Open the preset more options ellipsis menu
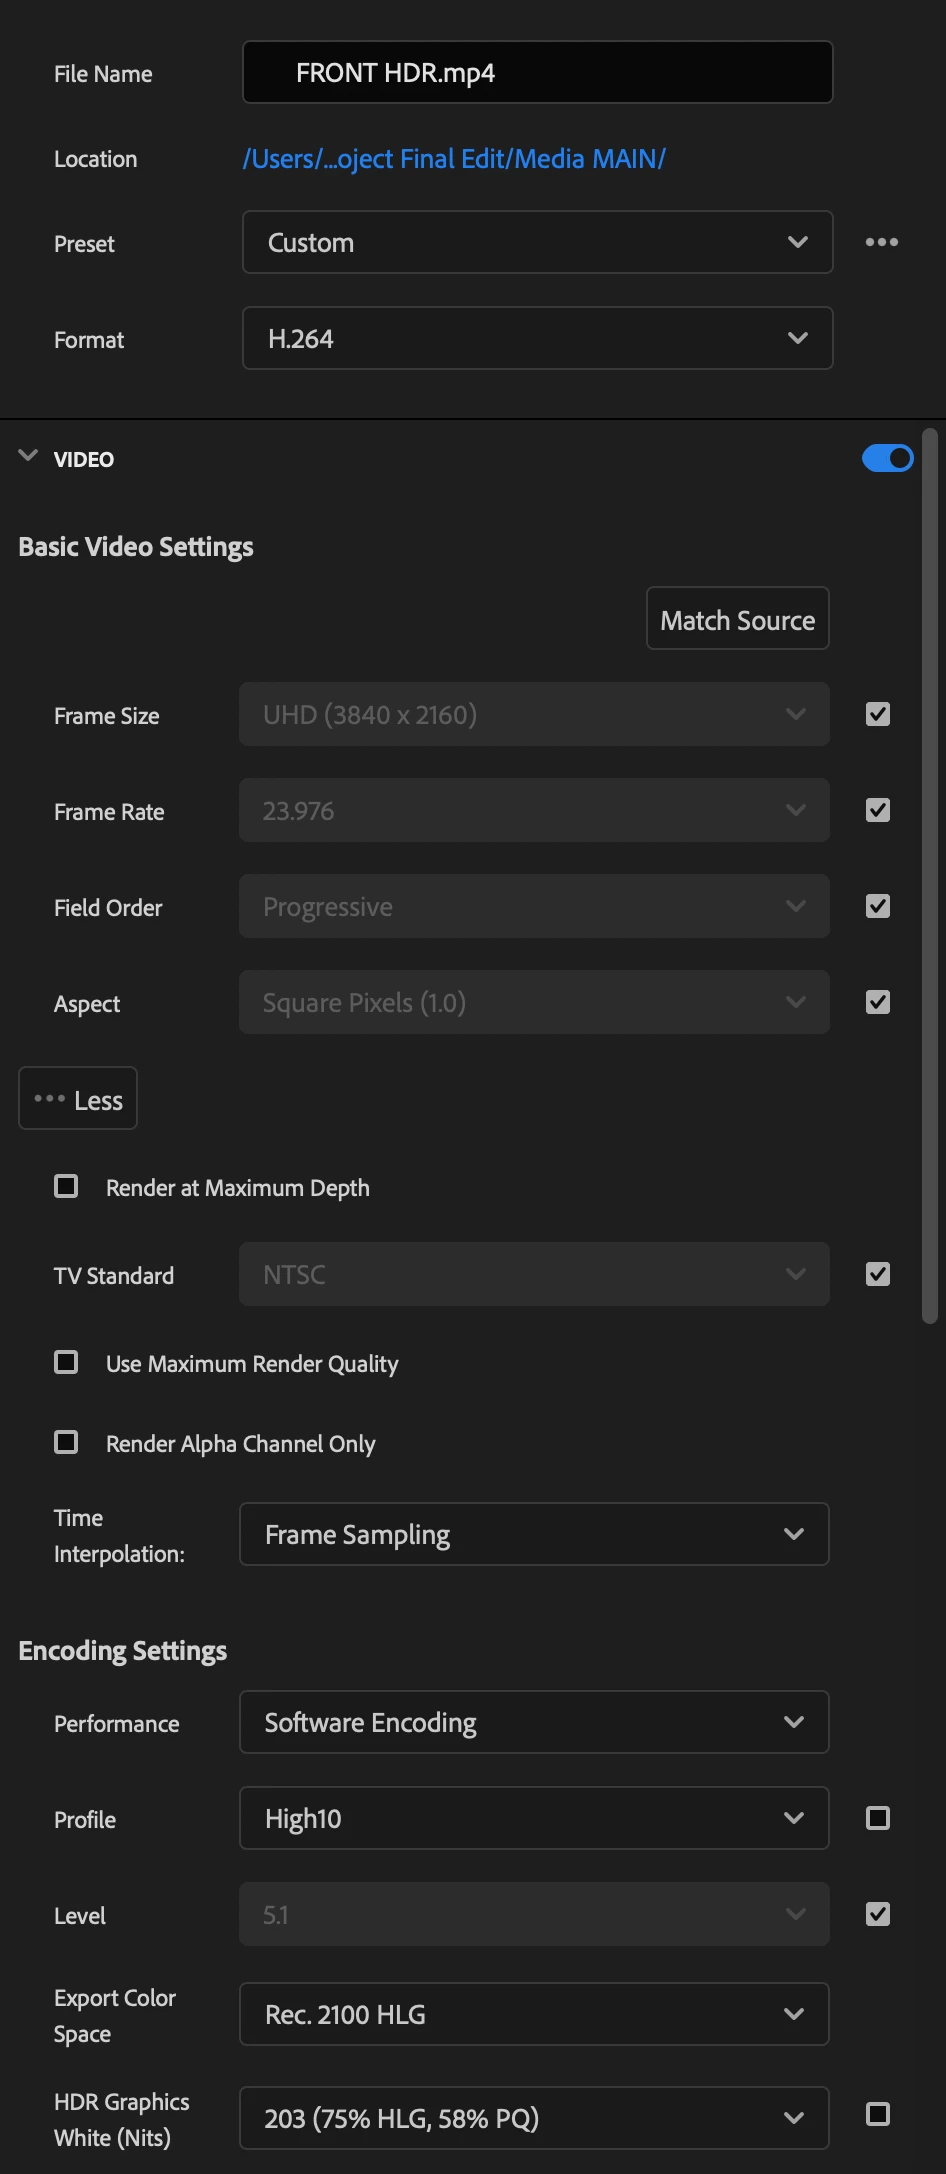946x2174 pixels. 881,242
